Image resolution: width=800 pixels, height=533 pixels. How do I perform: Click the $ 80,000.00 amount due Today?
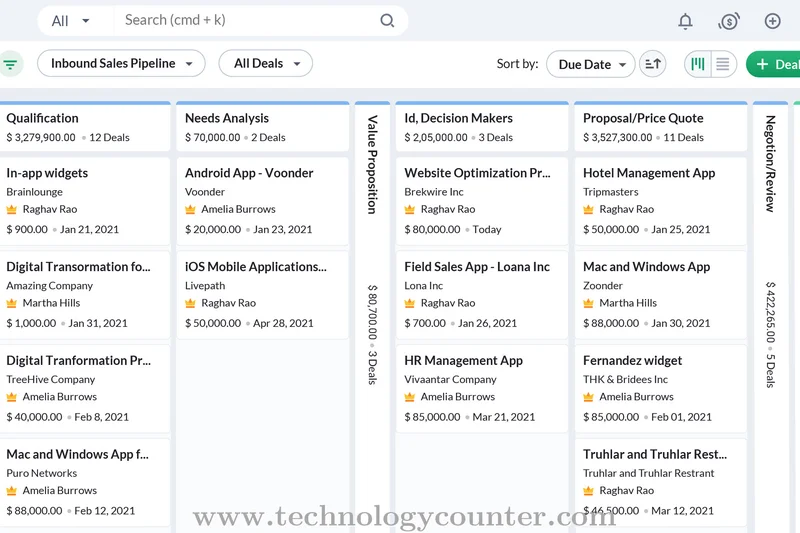click(432, 230)
